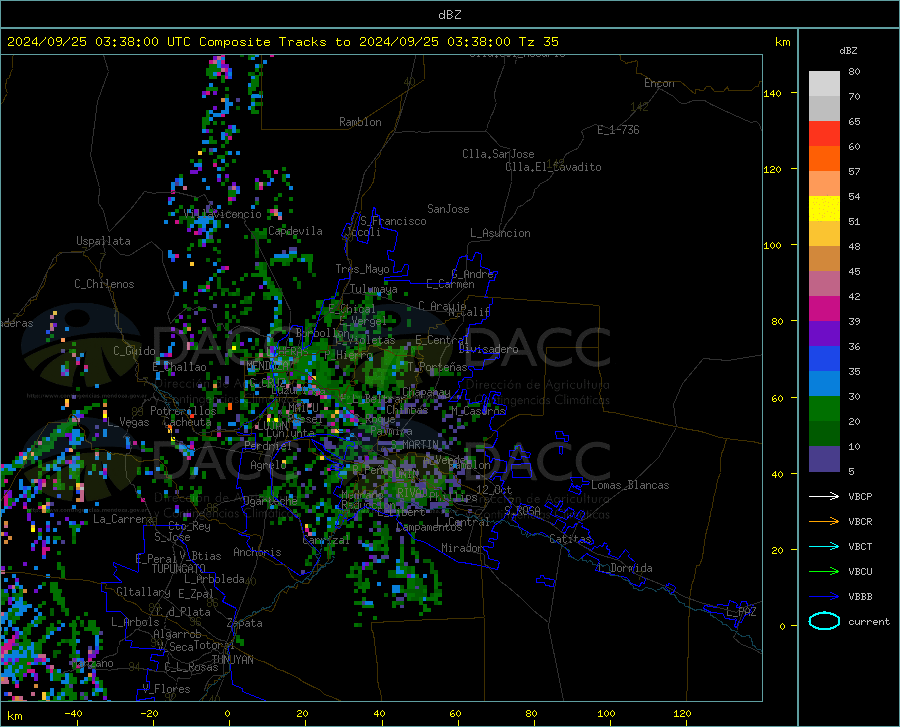Pick the red 65–60 dBZ swatch
This screenshot has height=727, width=900.
click(x=824, y=134)
